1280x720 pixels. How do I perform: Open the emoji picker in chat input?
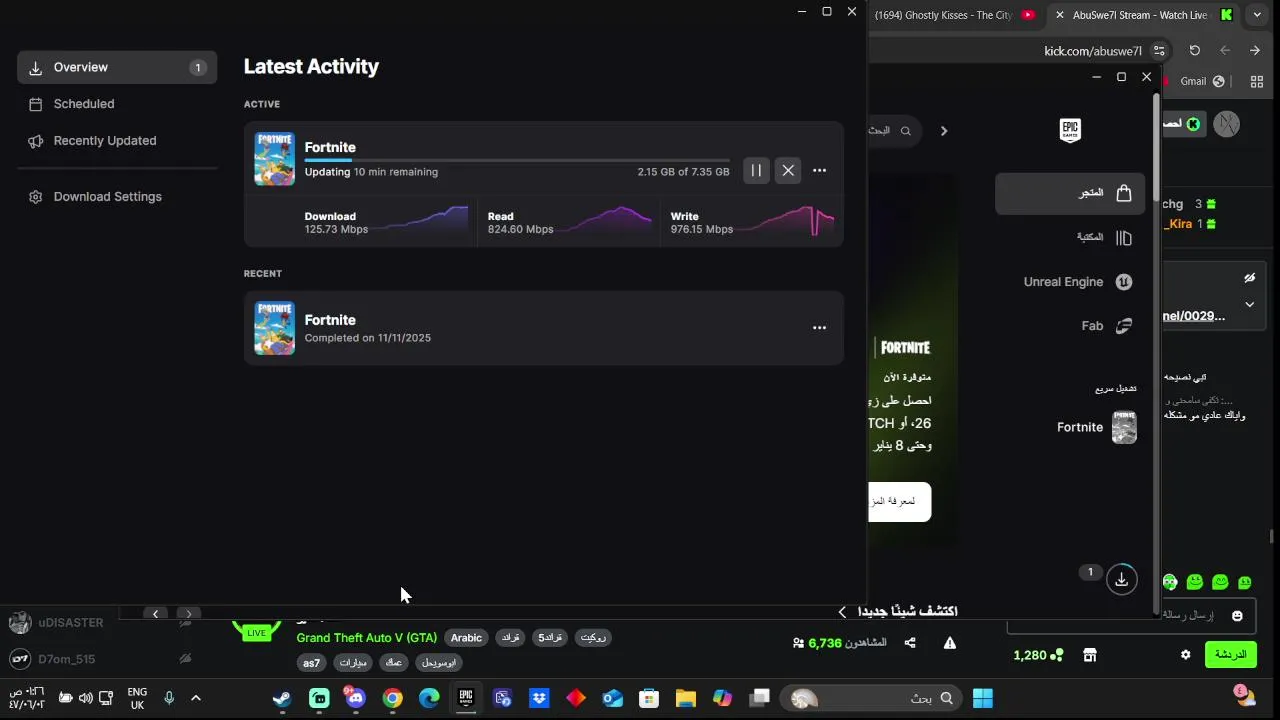pyautogui.click(x=1237, y=616)
